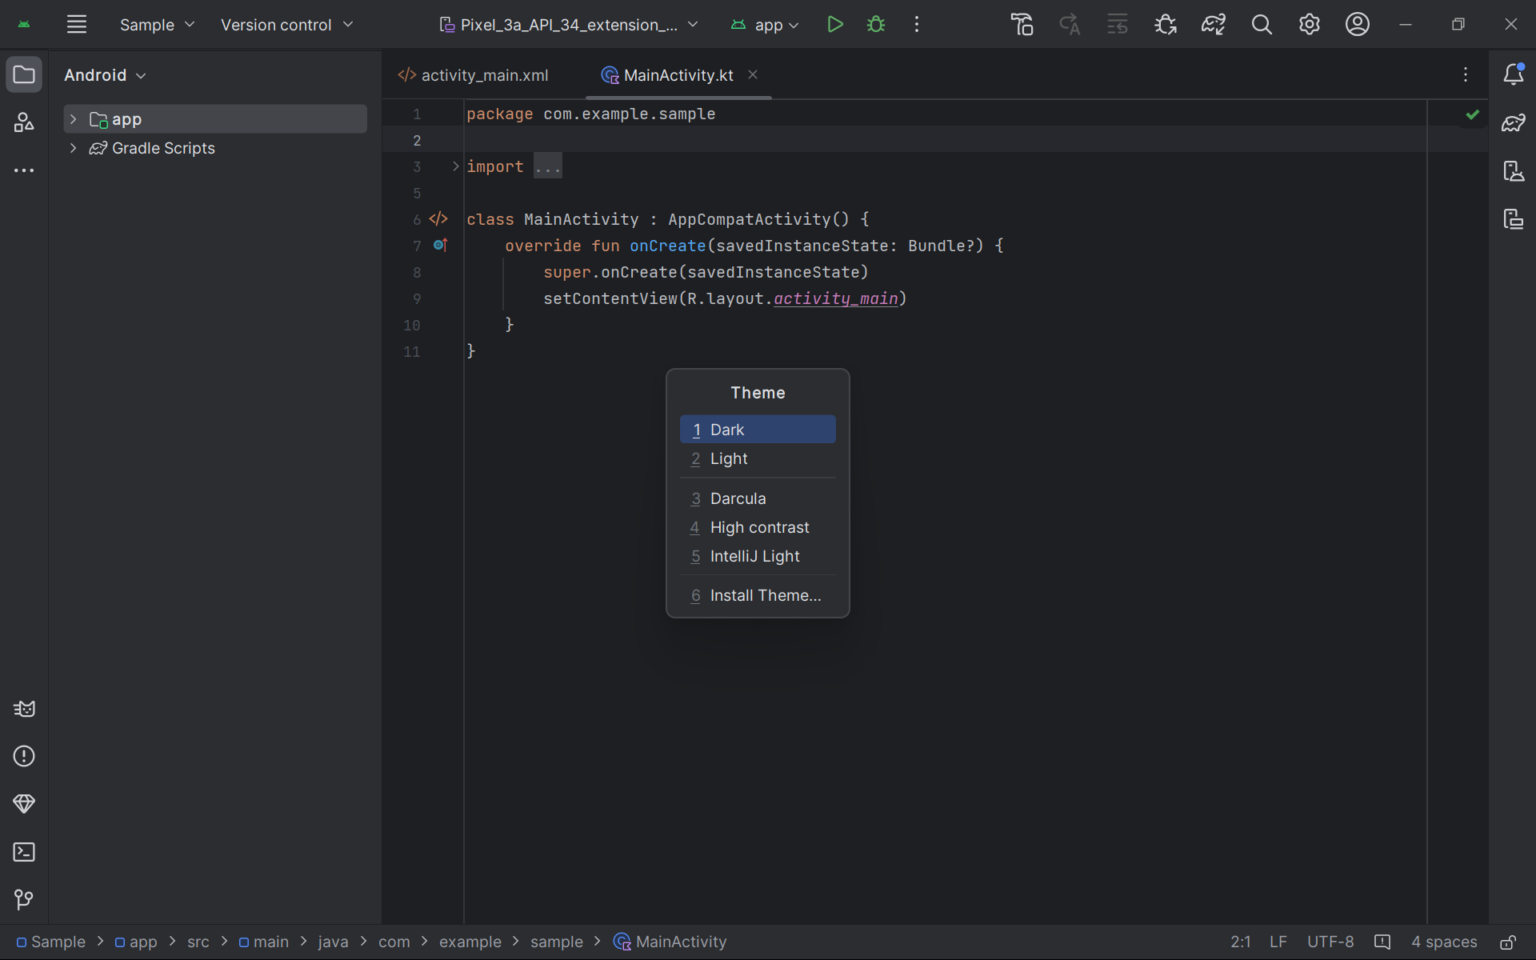Open the app run configuration dropdown
Screen dimensions: 1536x960
point(765,24)
